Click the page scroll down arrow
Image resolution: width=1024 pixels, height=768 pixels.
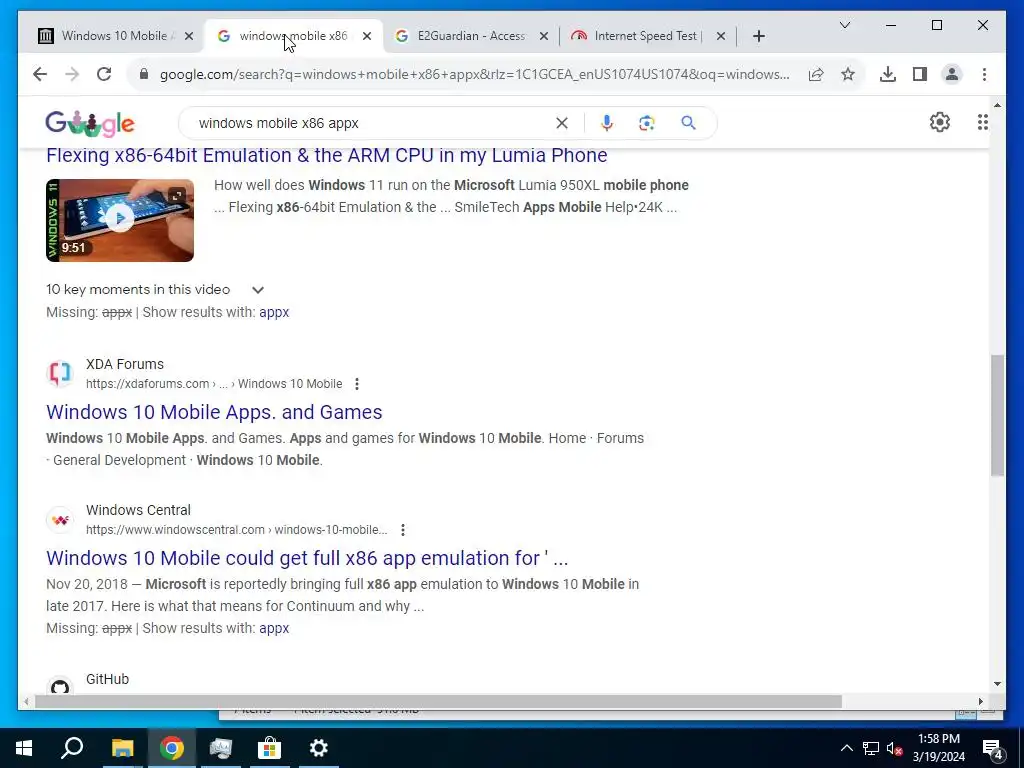[x=997, y=684]
